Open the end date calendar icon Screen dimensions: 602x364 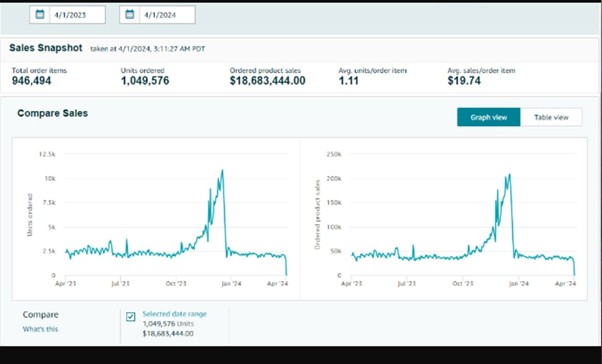pyautogui.click(x=130, y=15)
